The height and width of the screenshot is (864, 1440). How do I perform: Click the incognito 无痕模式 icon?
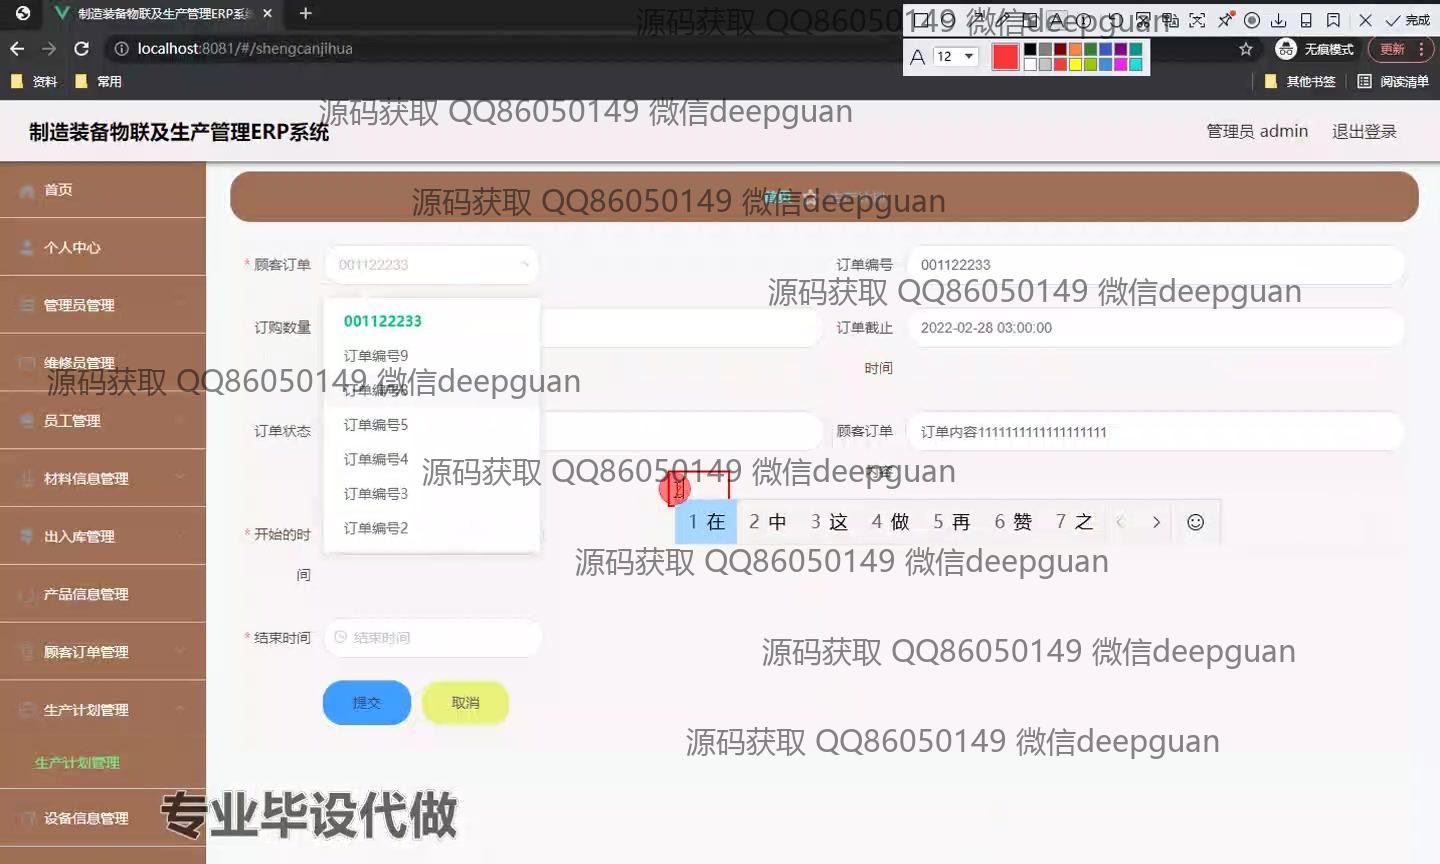tap(1286, 49)
